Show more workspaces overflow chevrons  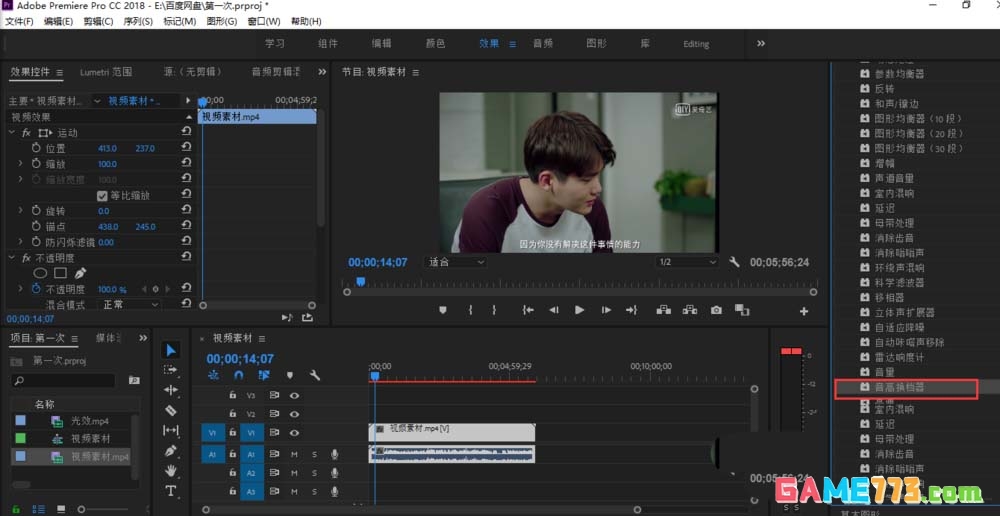click(x=761, y=43)
